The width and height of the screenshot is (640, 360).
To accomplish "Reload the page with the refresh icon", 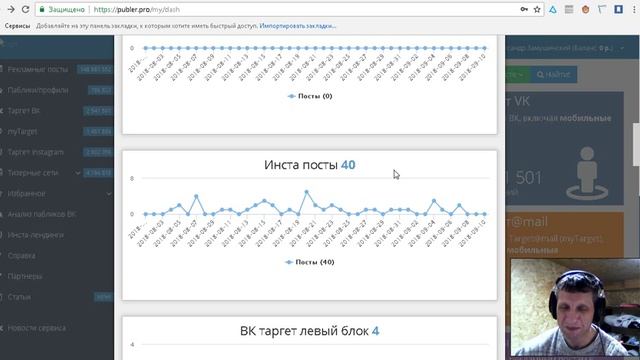I will pyautogui.click(x=25, y=9).
